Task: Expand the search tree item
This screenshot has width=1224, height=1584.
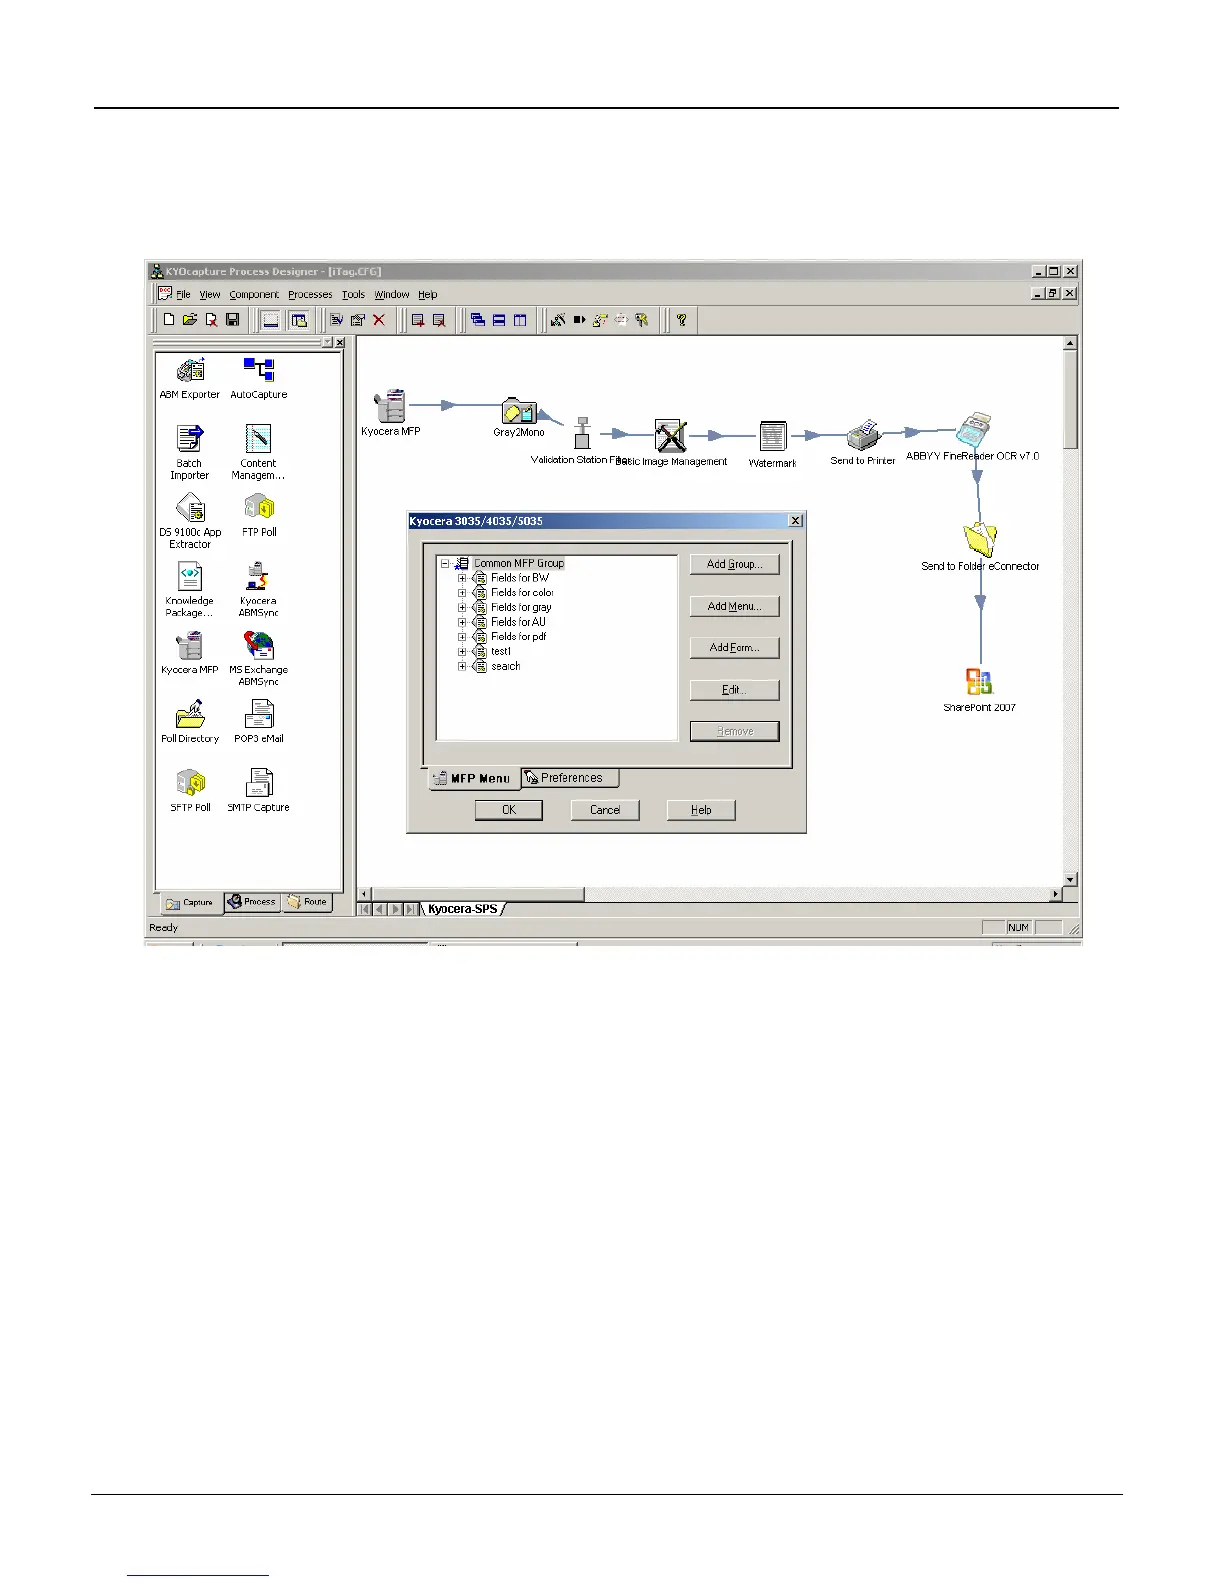Action: [x=462, y=666]
